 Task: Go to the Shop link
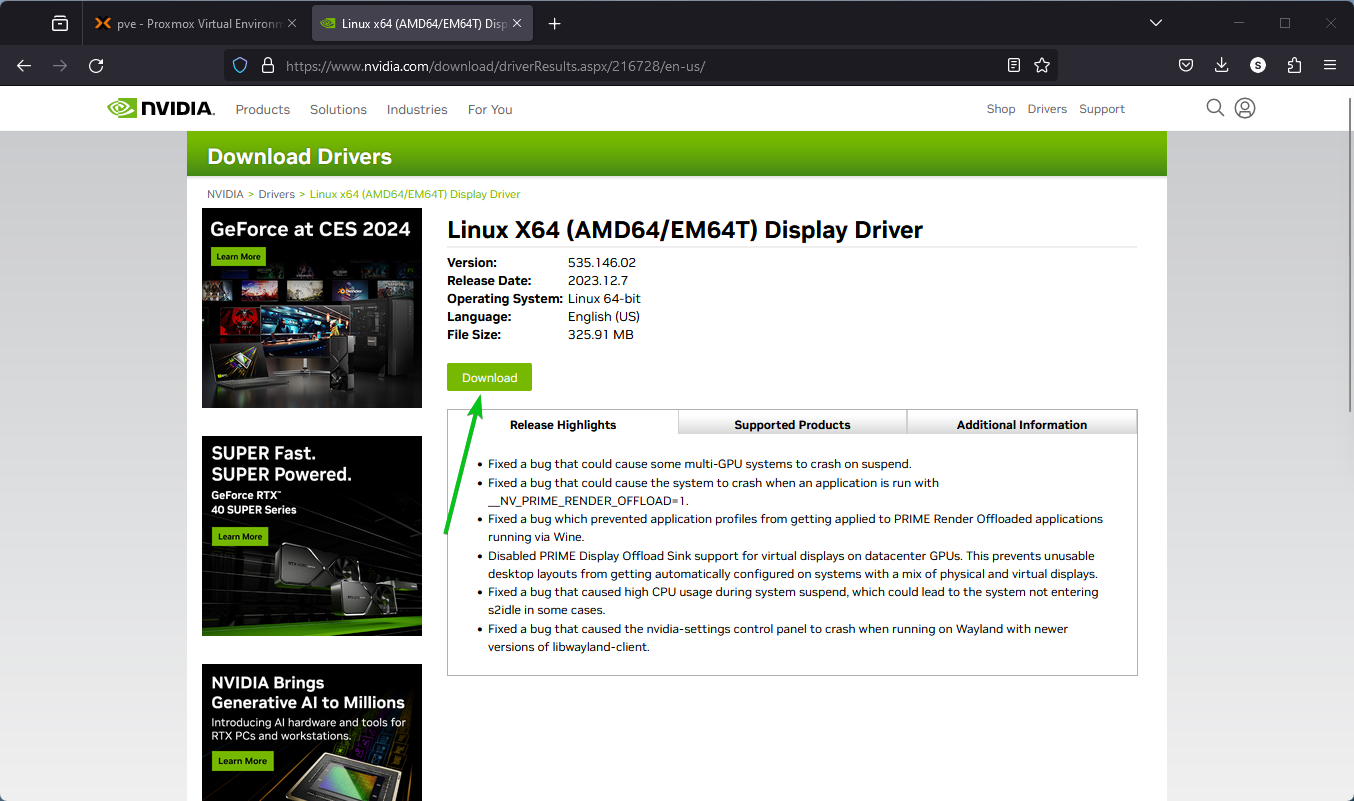(x=1001, y=109)
